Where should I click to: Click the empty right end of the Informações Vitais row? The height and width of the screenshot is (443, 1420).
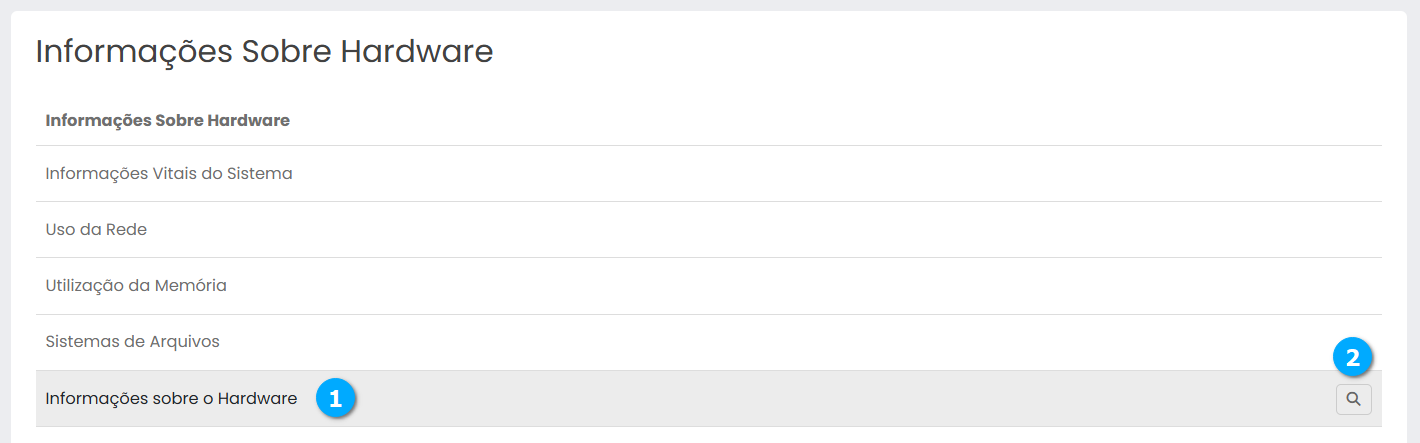click(1300, 174)
